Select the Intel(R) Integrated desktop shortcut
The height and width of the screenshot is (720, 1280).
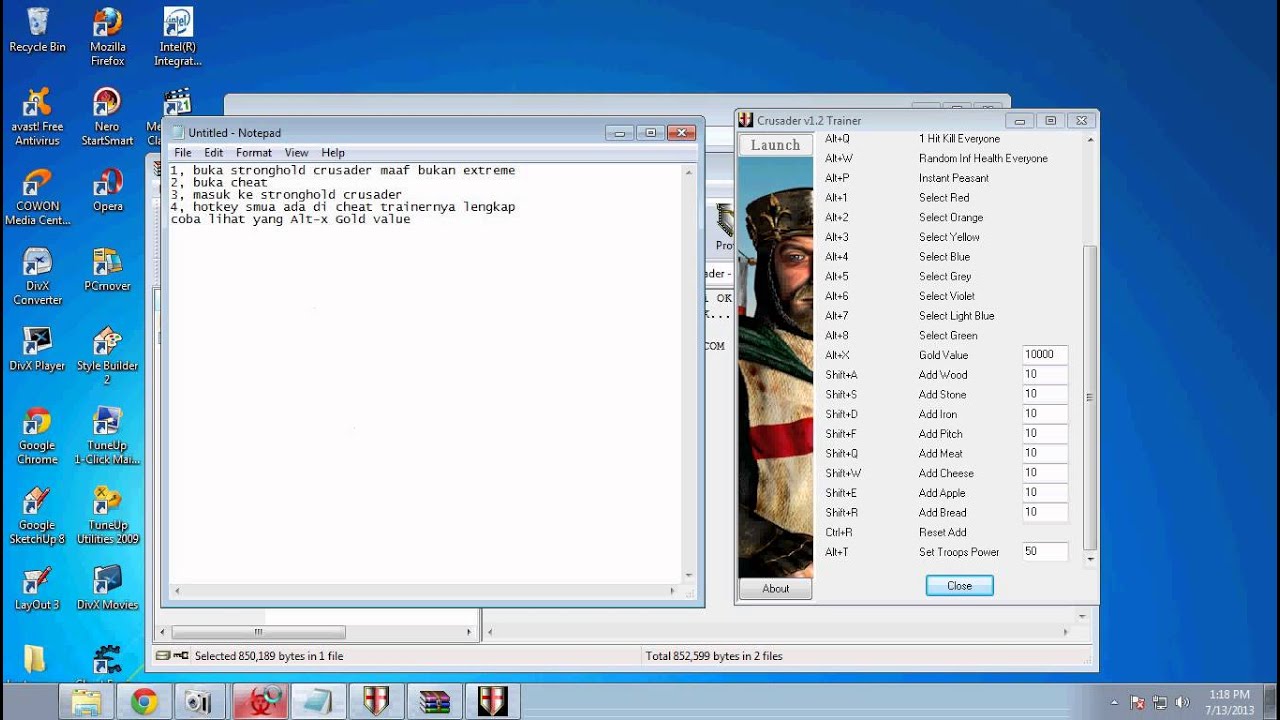(177, 36)
